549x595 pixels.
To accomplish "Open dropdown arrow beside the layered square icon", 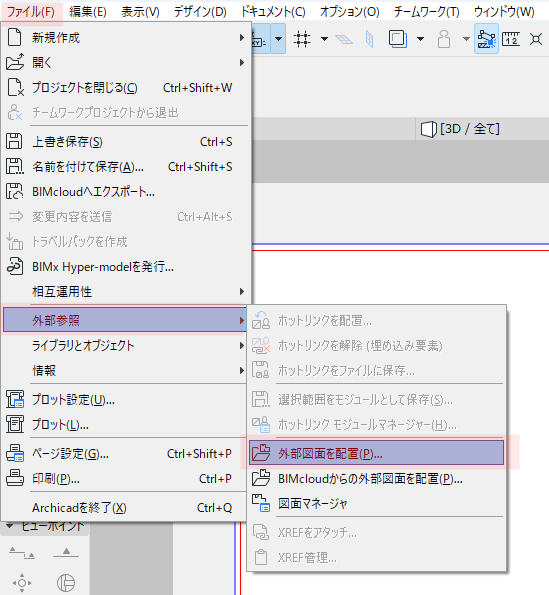I will (420, 39).
